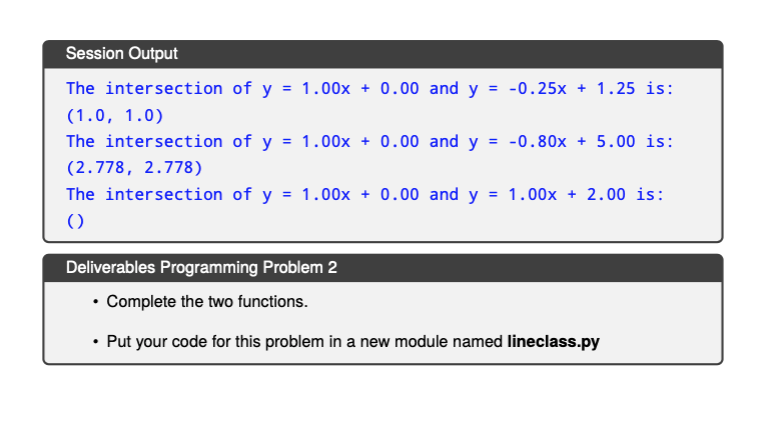This screenshot has height=430, width=769.
Task: Click the first bullet point marker
Action: click(96, 302)
